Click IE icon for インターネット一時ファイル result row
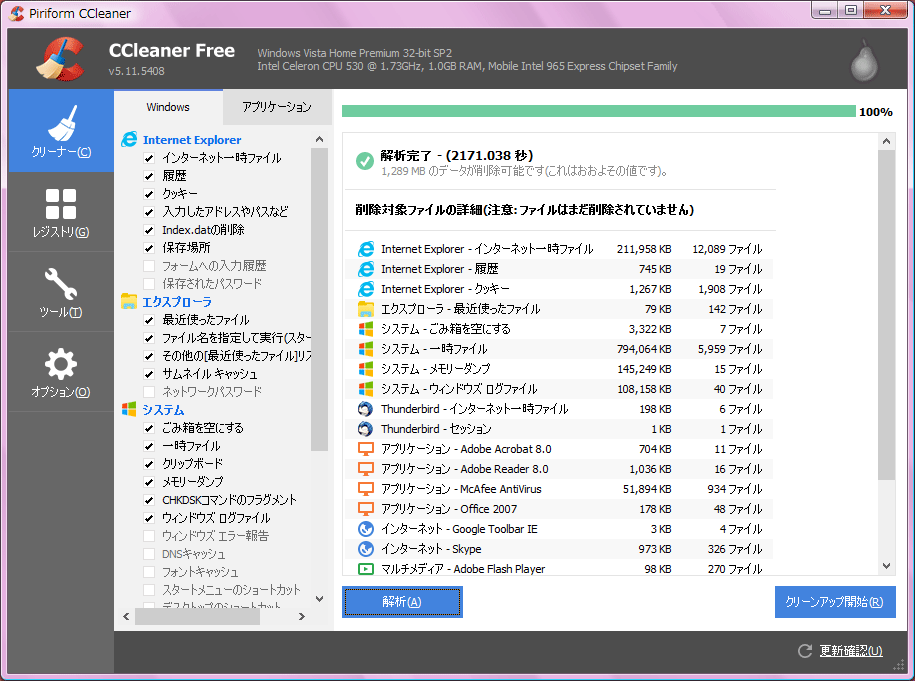This screenshot has width=915, height=681. tap(366, 249)
